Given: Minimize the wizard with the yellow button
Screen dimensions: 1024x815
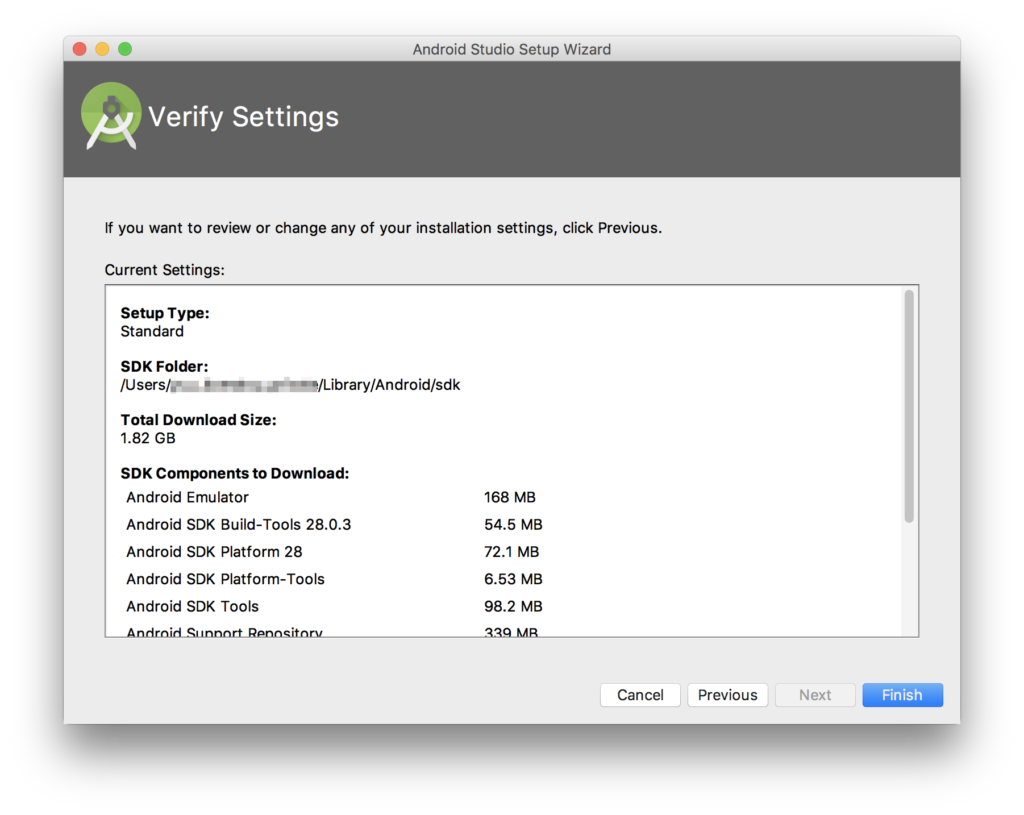Looking at the screenshot, I should [x=103, y=49].
